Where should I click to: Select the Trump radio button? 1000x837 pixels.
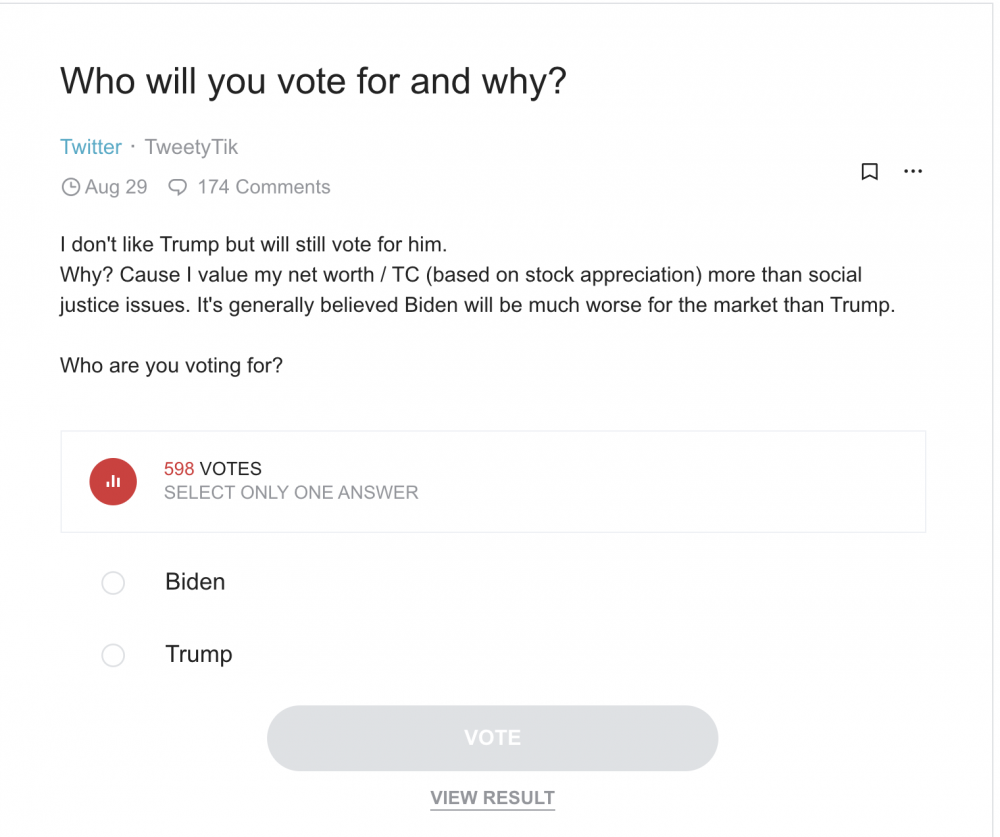tap(113, 655)
